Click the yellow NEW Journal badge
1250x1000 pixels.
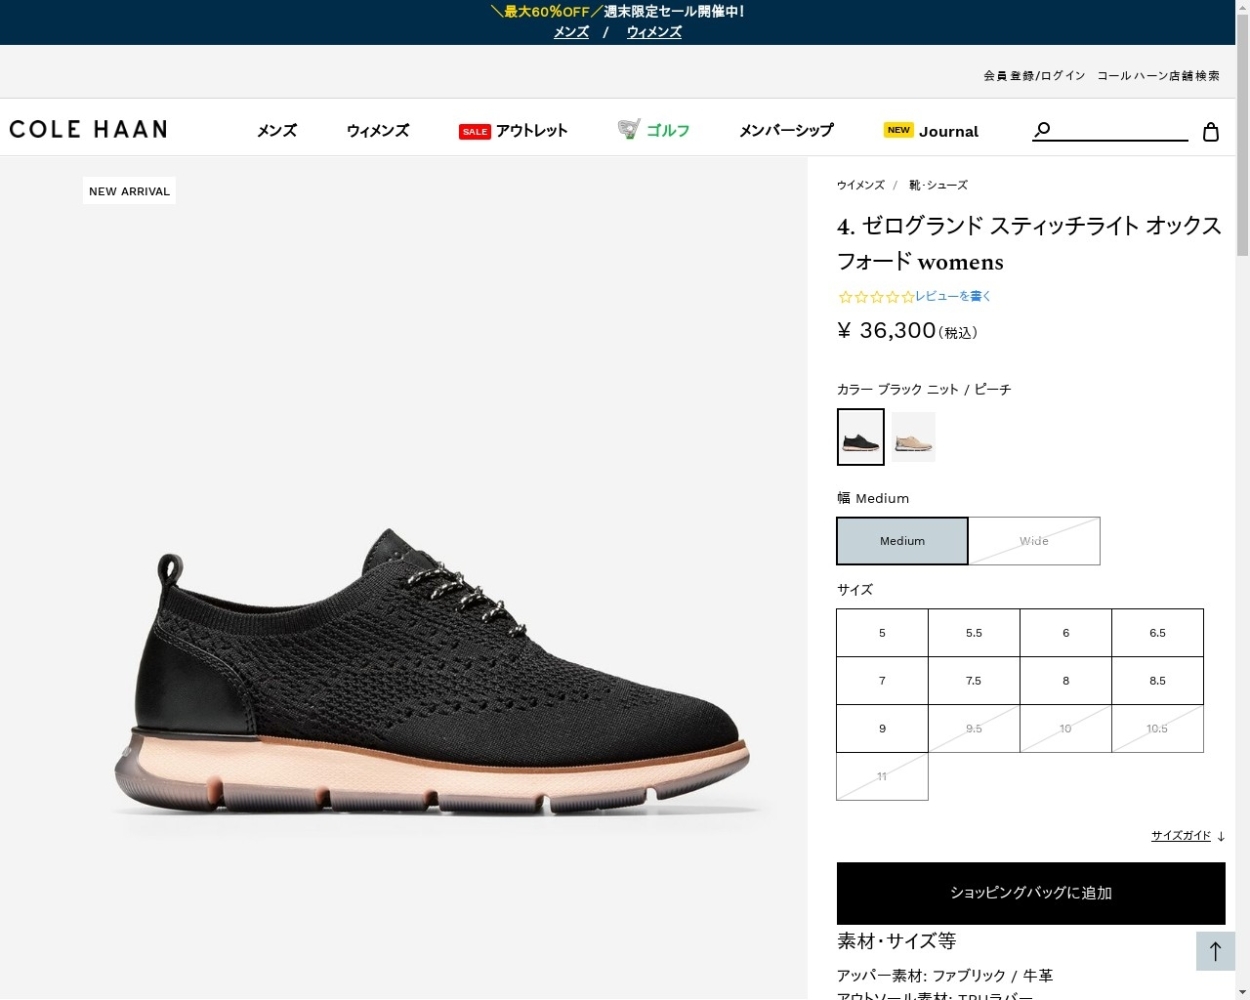898,130
